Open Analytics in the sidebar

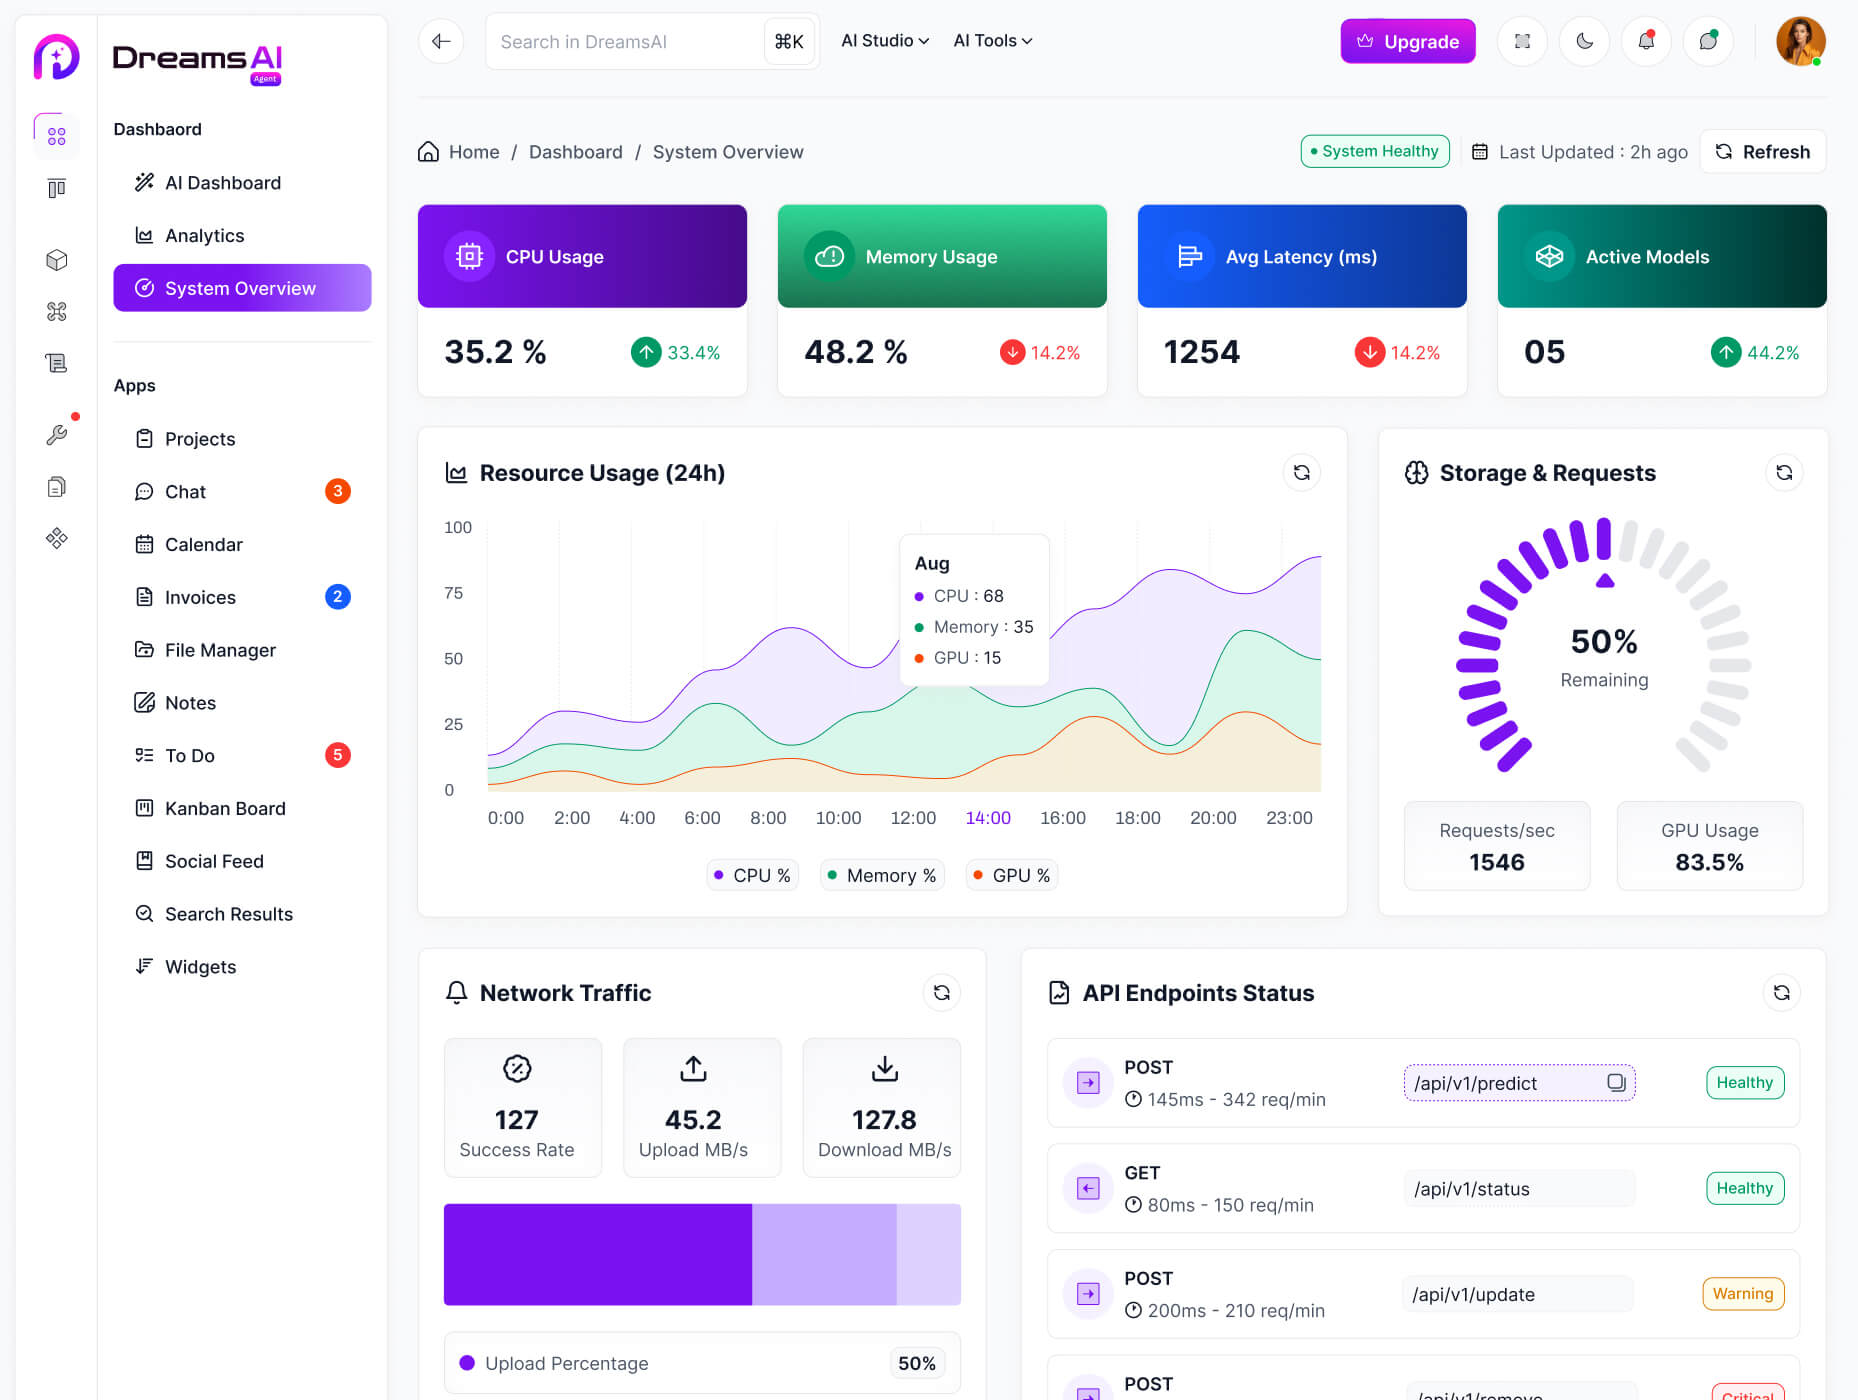204,236
